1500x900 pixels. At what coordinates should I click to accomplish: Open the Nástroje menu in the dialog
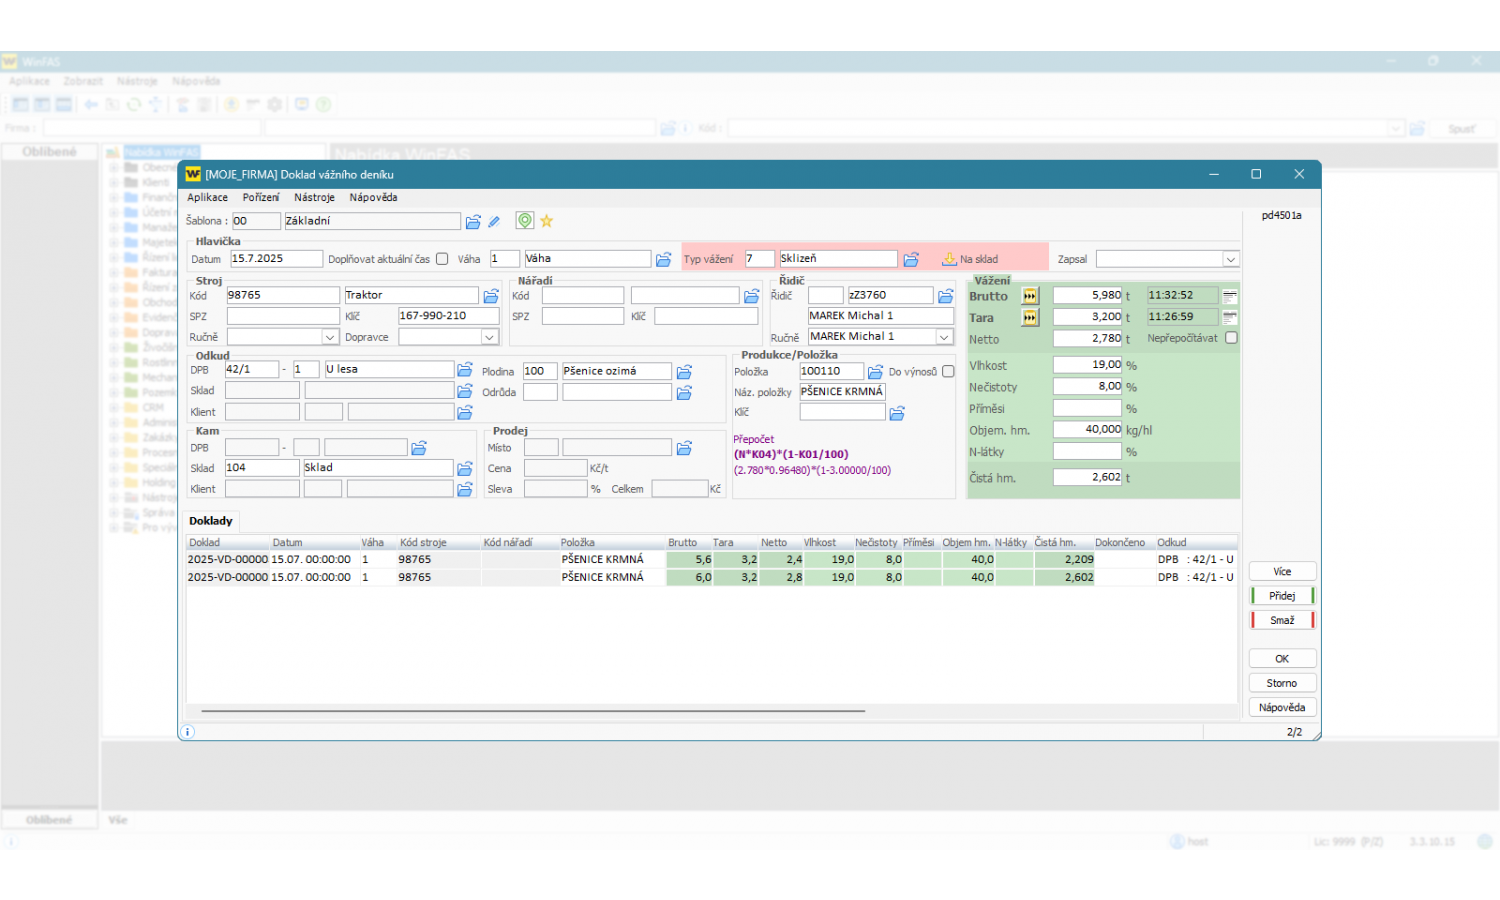(x=314, y=198)
